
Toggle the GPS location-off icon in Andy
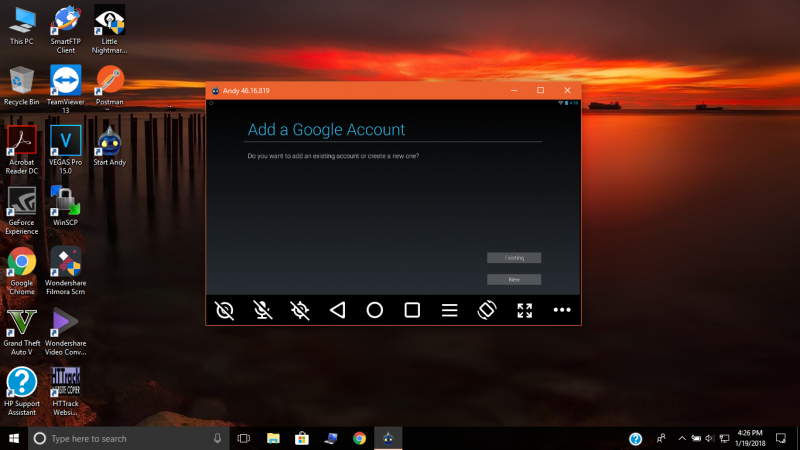click(299, 310)
